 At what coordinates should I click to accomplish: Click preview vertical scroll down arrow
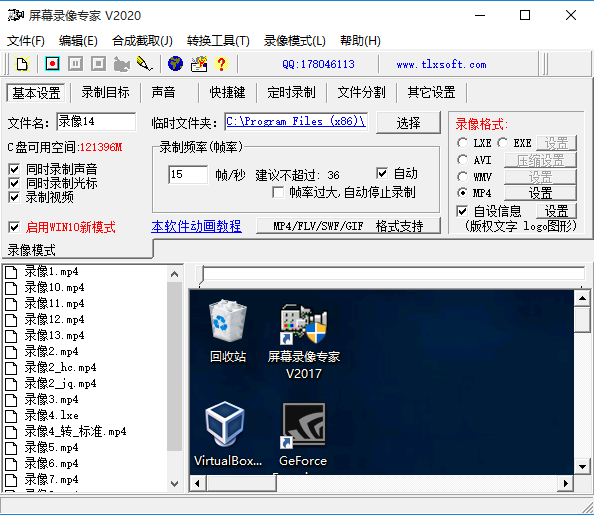point(582,466)
